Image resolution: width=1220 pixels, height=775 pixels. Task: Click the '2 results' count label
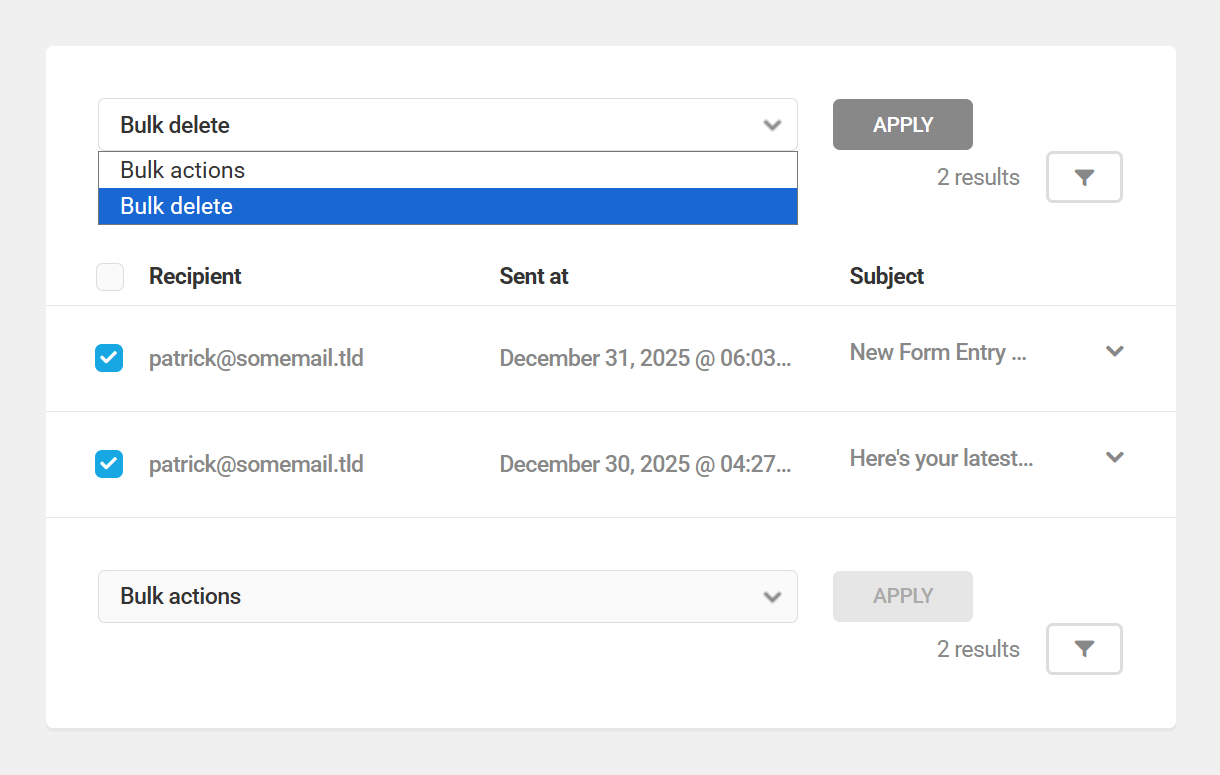tap(977, 177)
